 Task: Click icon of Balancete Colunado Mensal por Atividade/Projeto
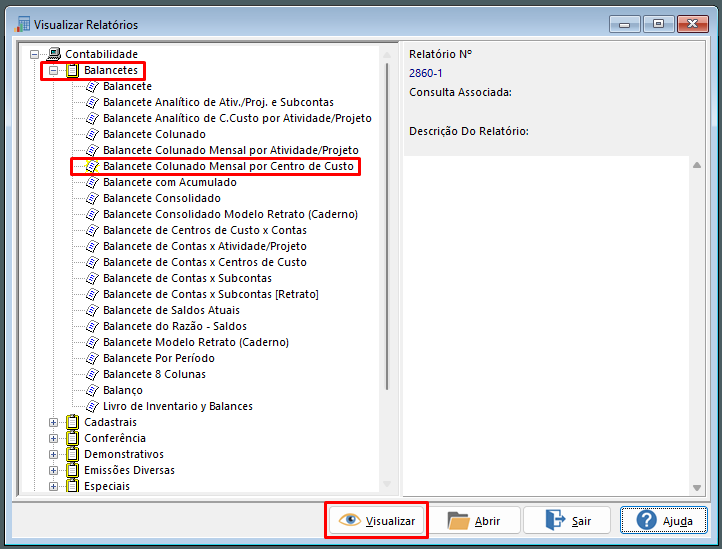click(x=93, y=151)
